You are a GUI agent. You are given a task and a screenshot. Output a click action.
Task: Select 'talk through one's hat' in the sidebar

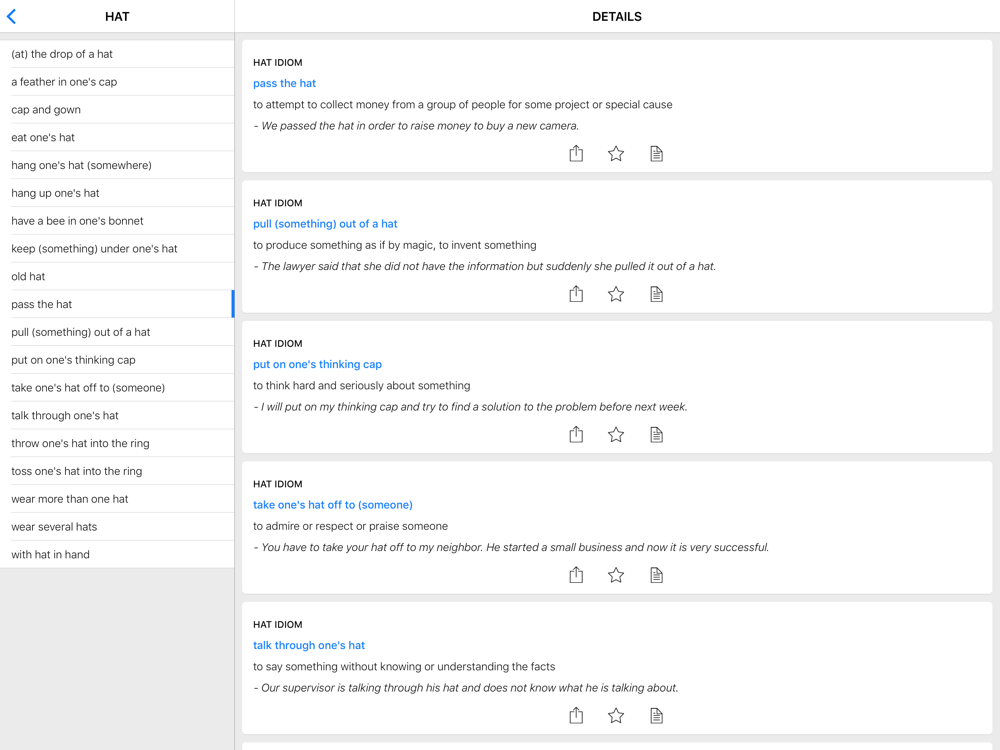[117, 415]
